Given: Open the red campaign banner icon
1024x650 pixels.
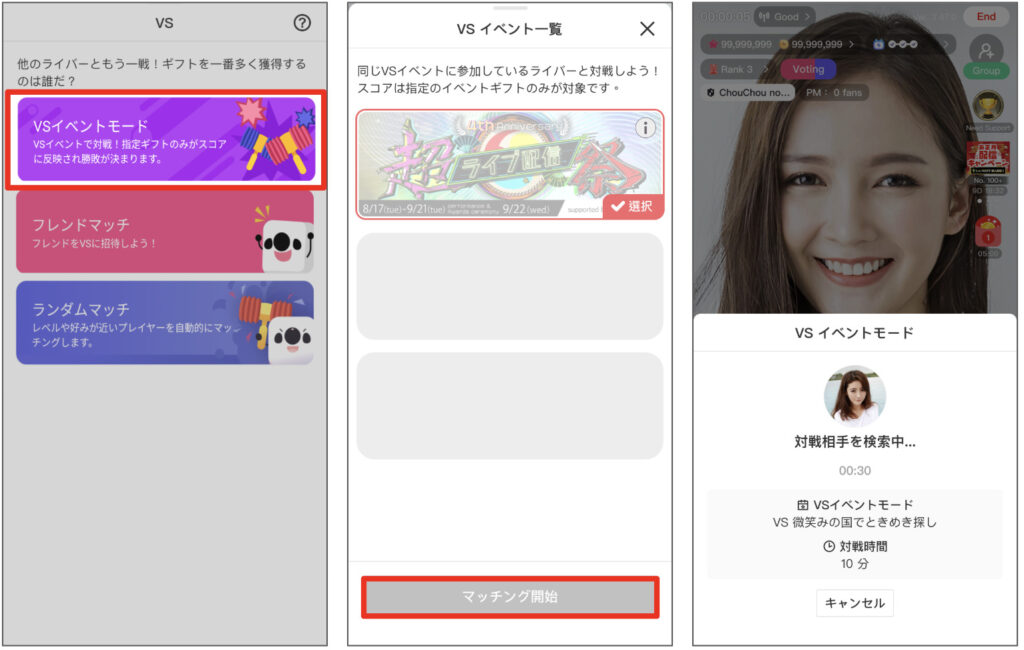Looking at the screenshot, I should click(987, 158).
